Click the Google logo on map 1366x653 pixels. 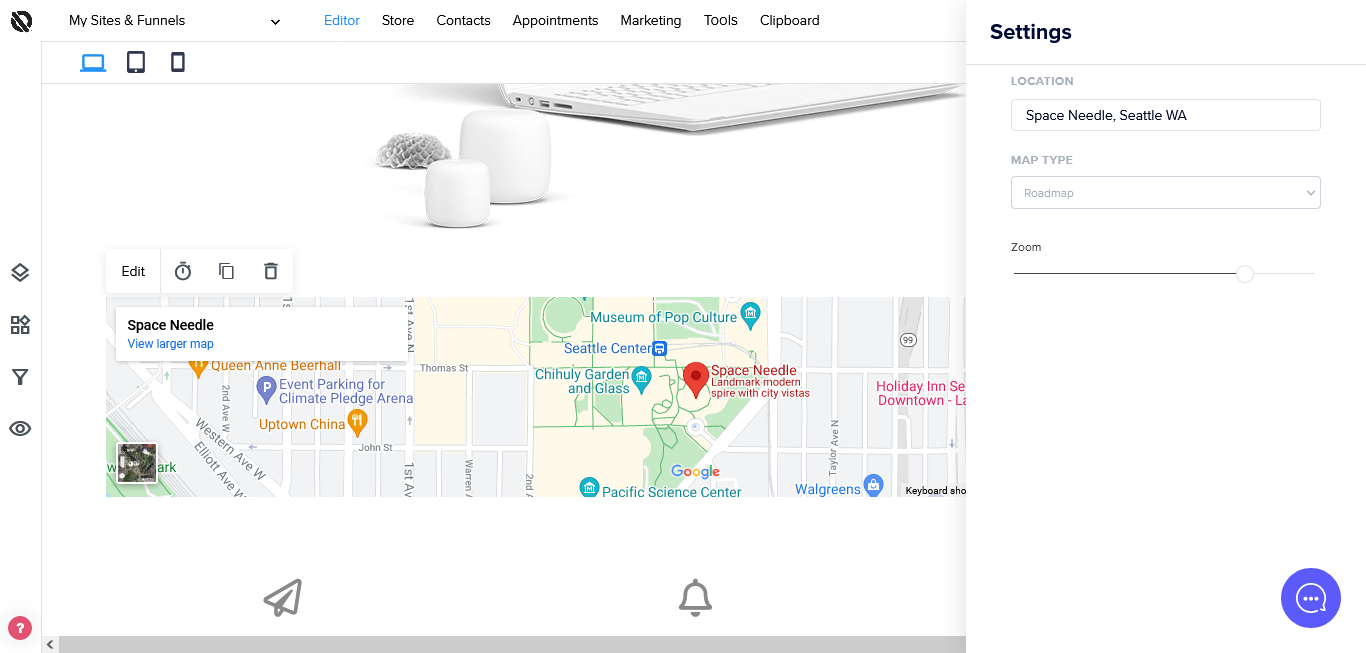(696, 472)
